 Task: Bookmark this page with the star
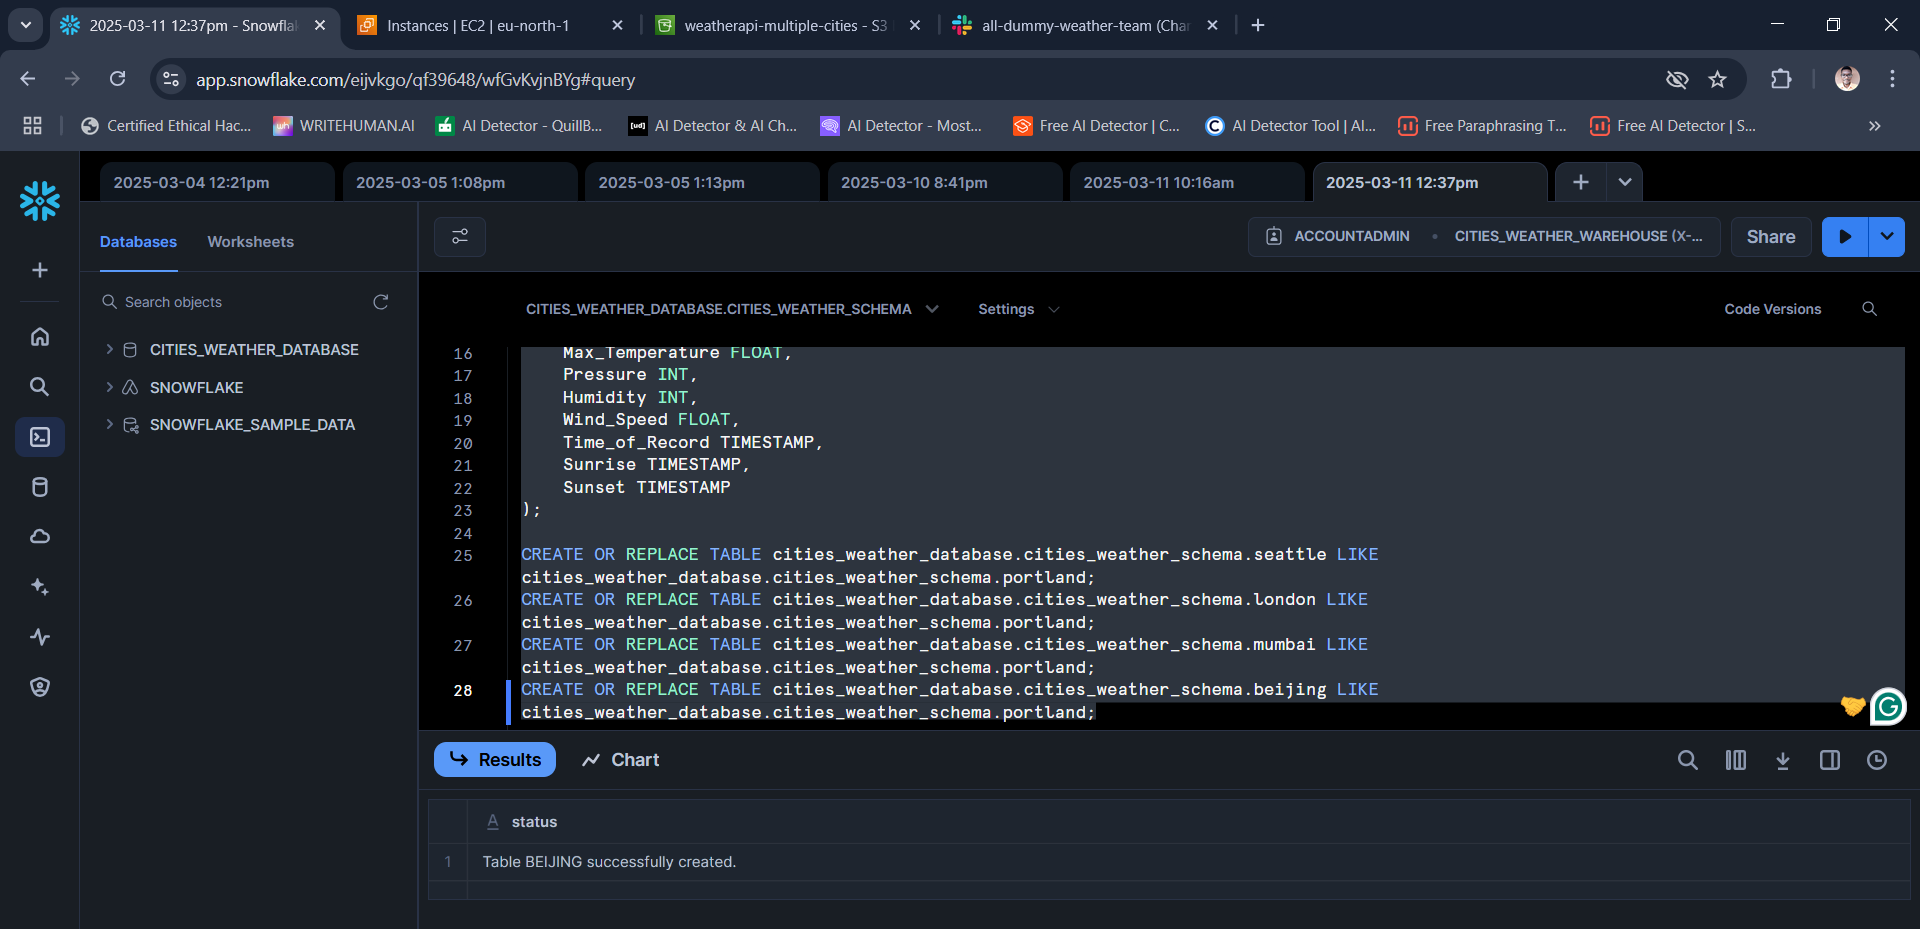1718,79
